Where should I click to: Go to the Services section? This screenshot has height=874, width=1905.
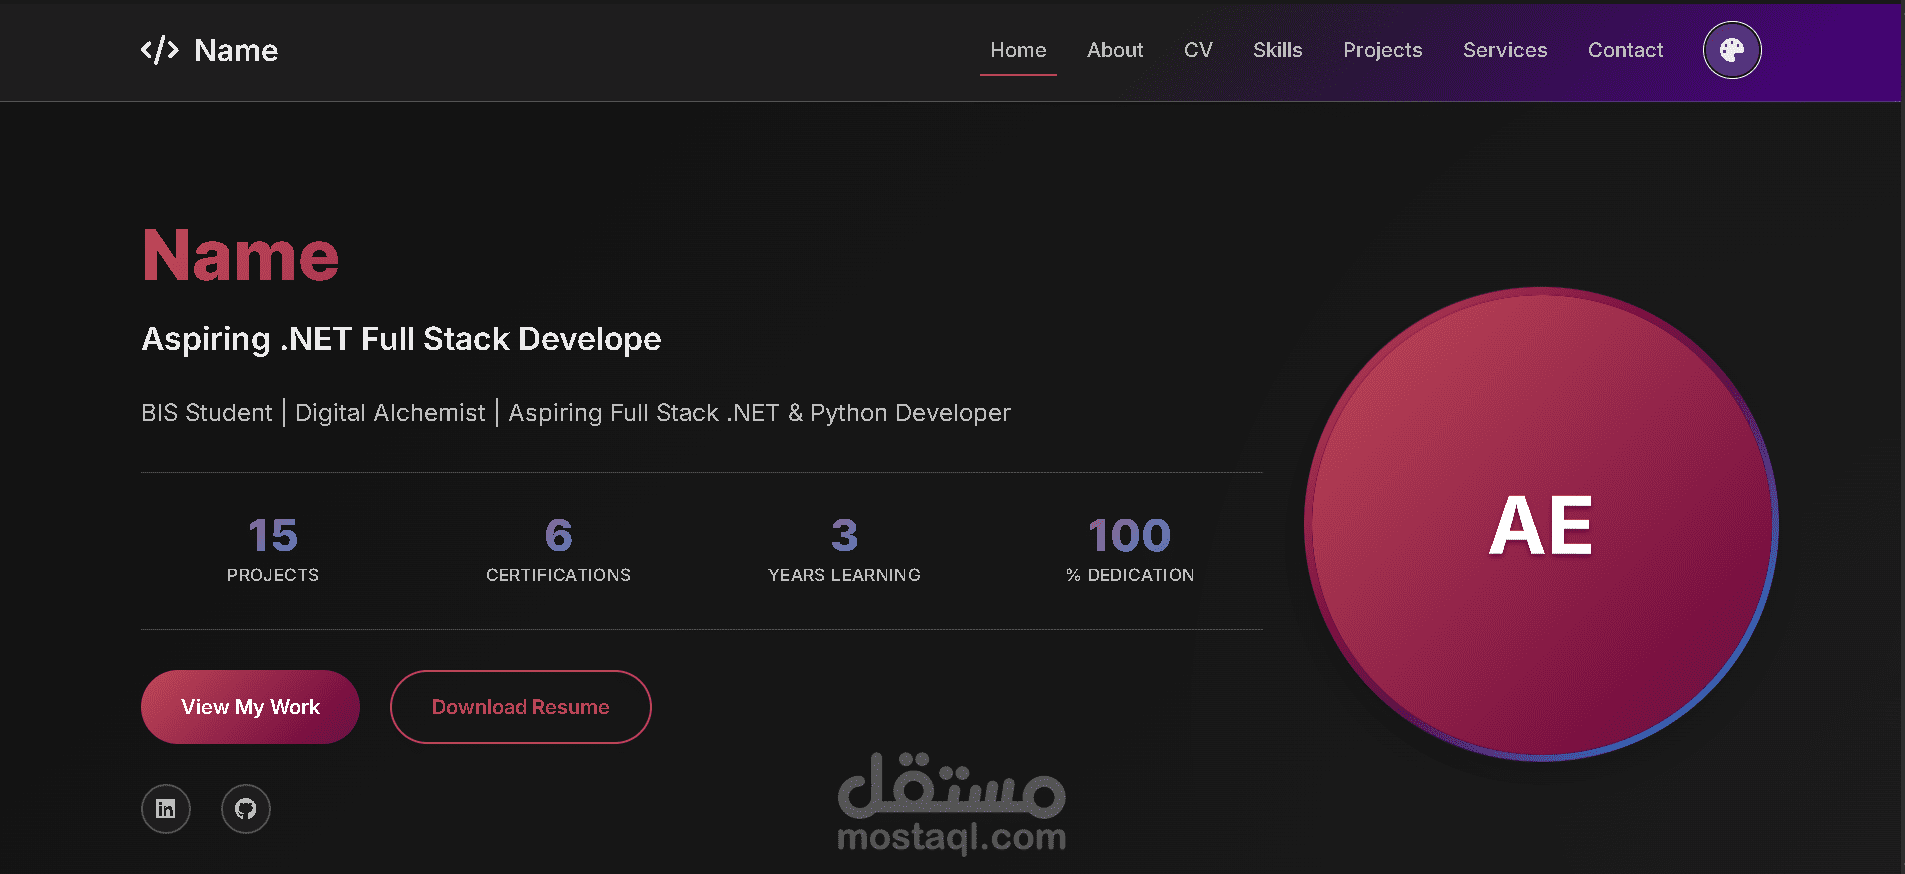[x=1504, y=50]
